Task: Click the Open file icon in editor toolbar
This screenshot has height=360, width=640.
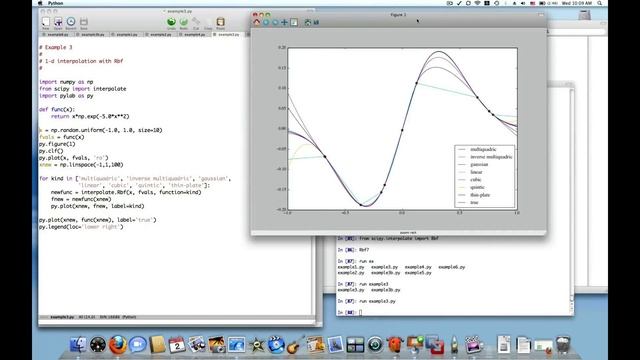Action: click(x=58, y=22)
